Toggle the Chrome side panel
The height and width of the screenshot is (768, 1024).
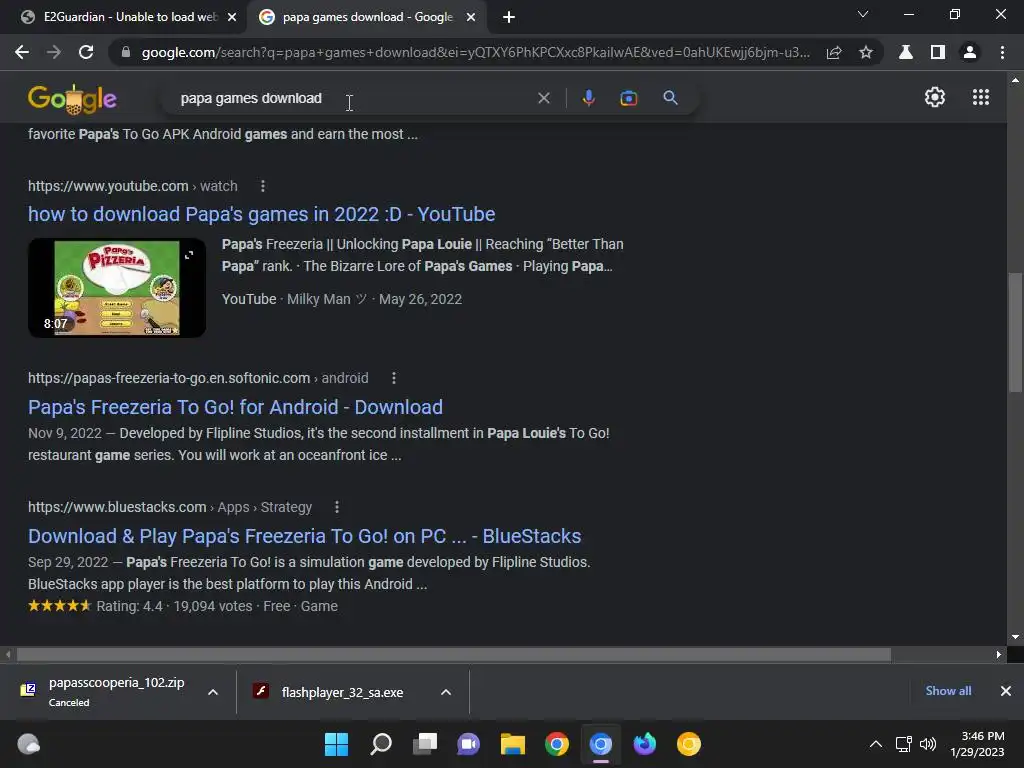(938, 52)
